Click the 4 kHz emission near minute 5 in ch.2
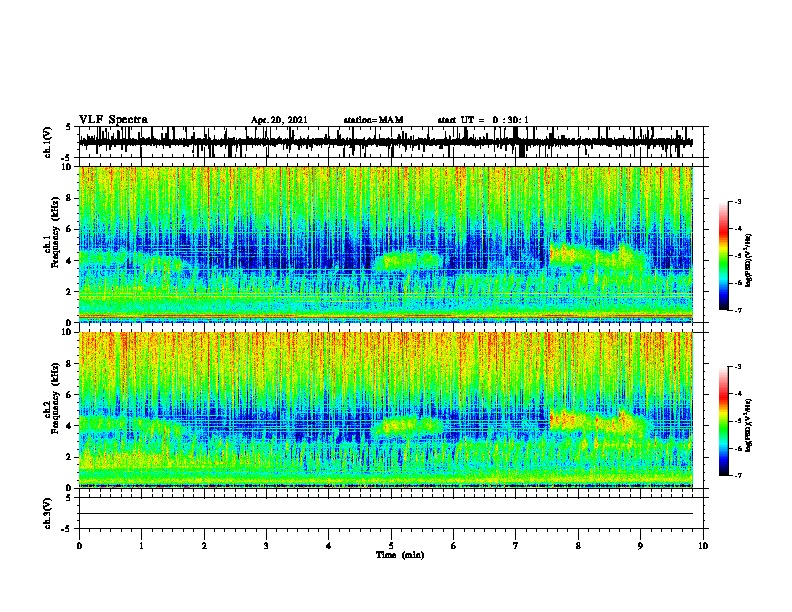Viewport: 792px width, 612px height. (x=408, y=427)
